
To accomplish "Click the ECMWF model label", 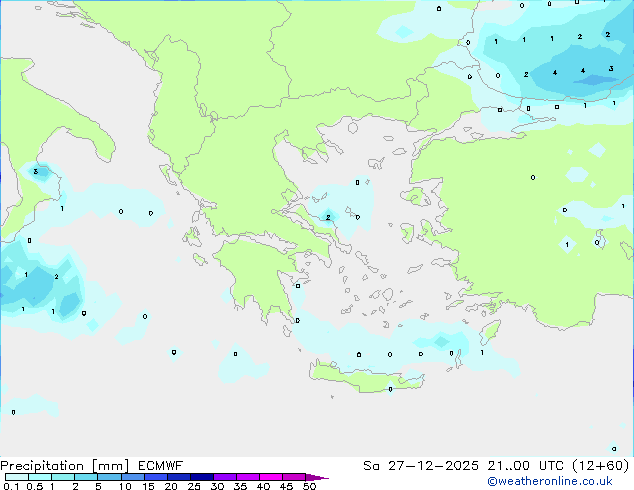I will coord(161,466).
